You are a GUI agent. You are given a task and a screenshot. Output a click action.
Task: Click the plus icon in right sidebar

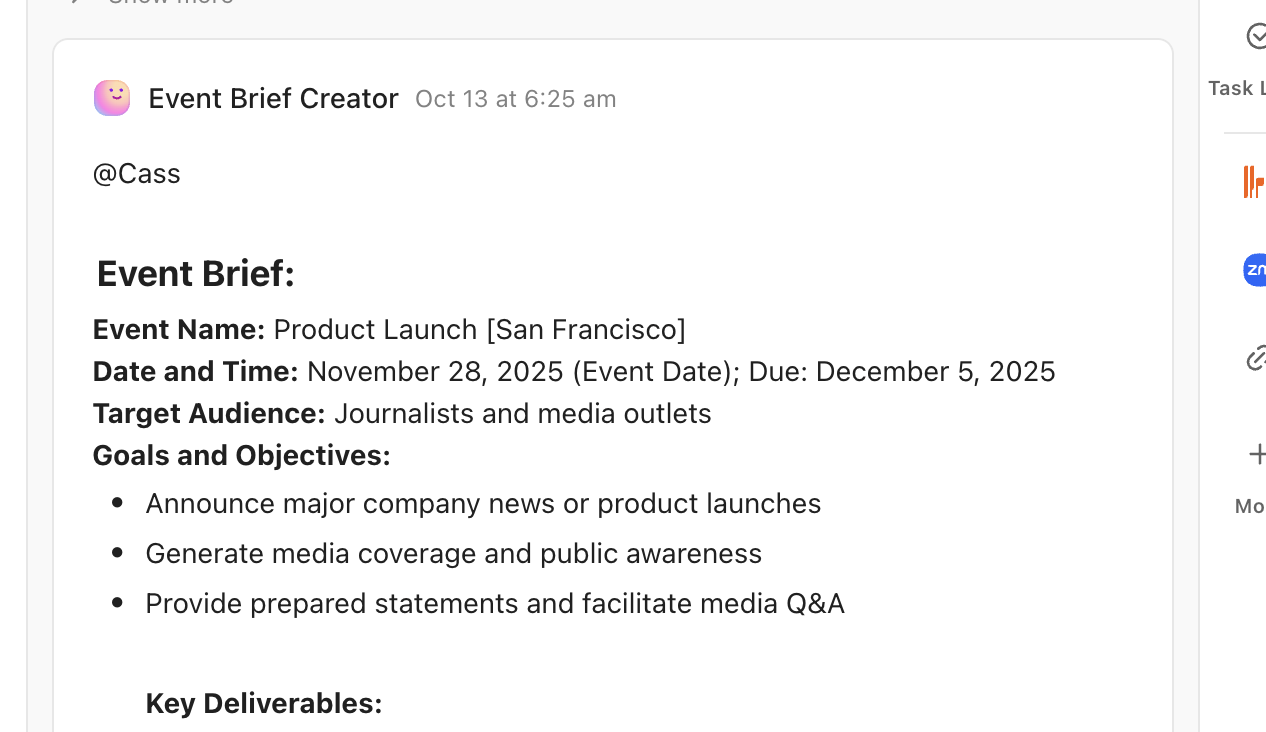point(1257,454)
